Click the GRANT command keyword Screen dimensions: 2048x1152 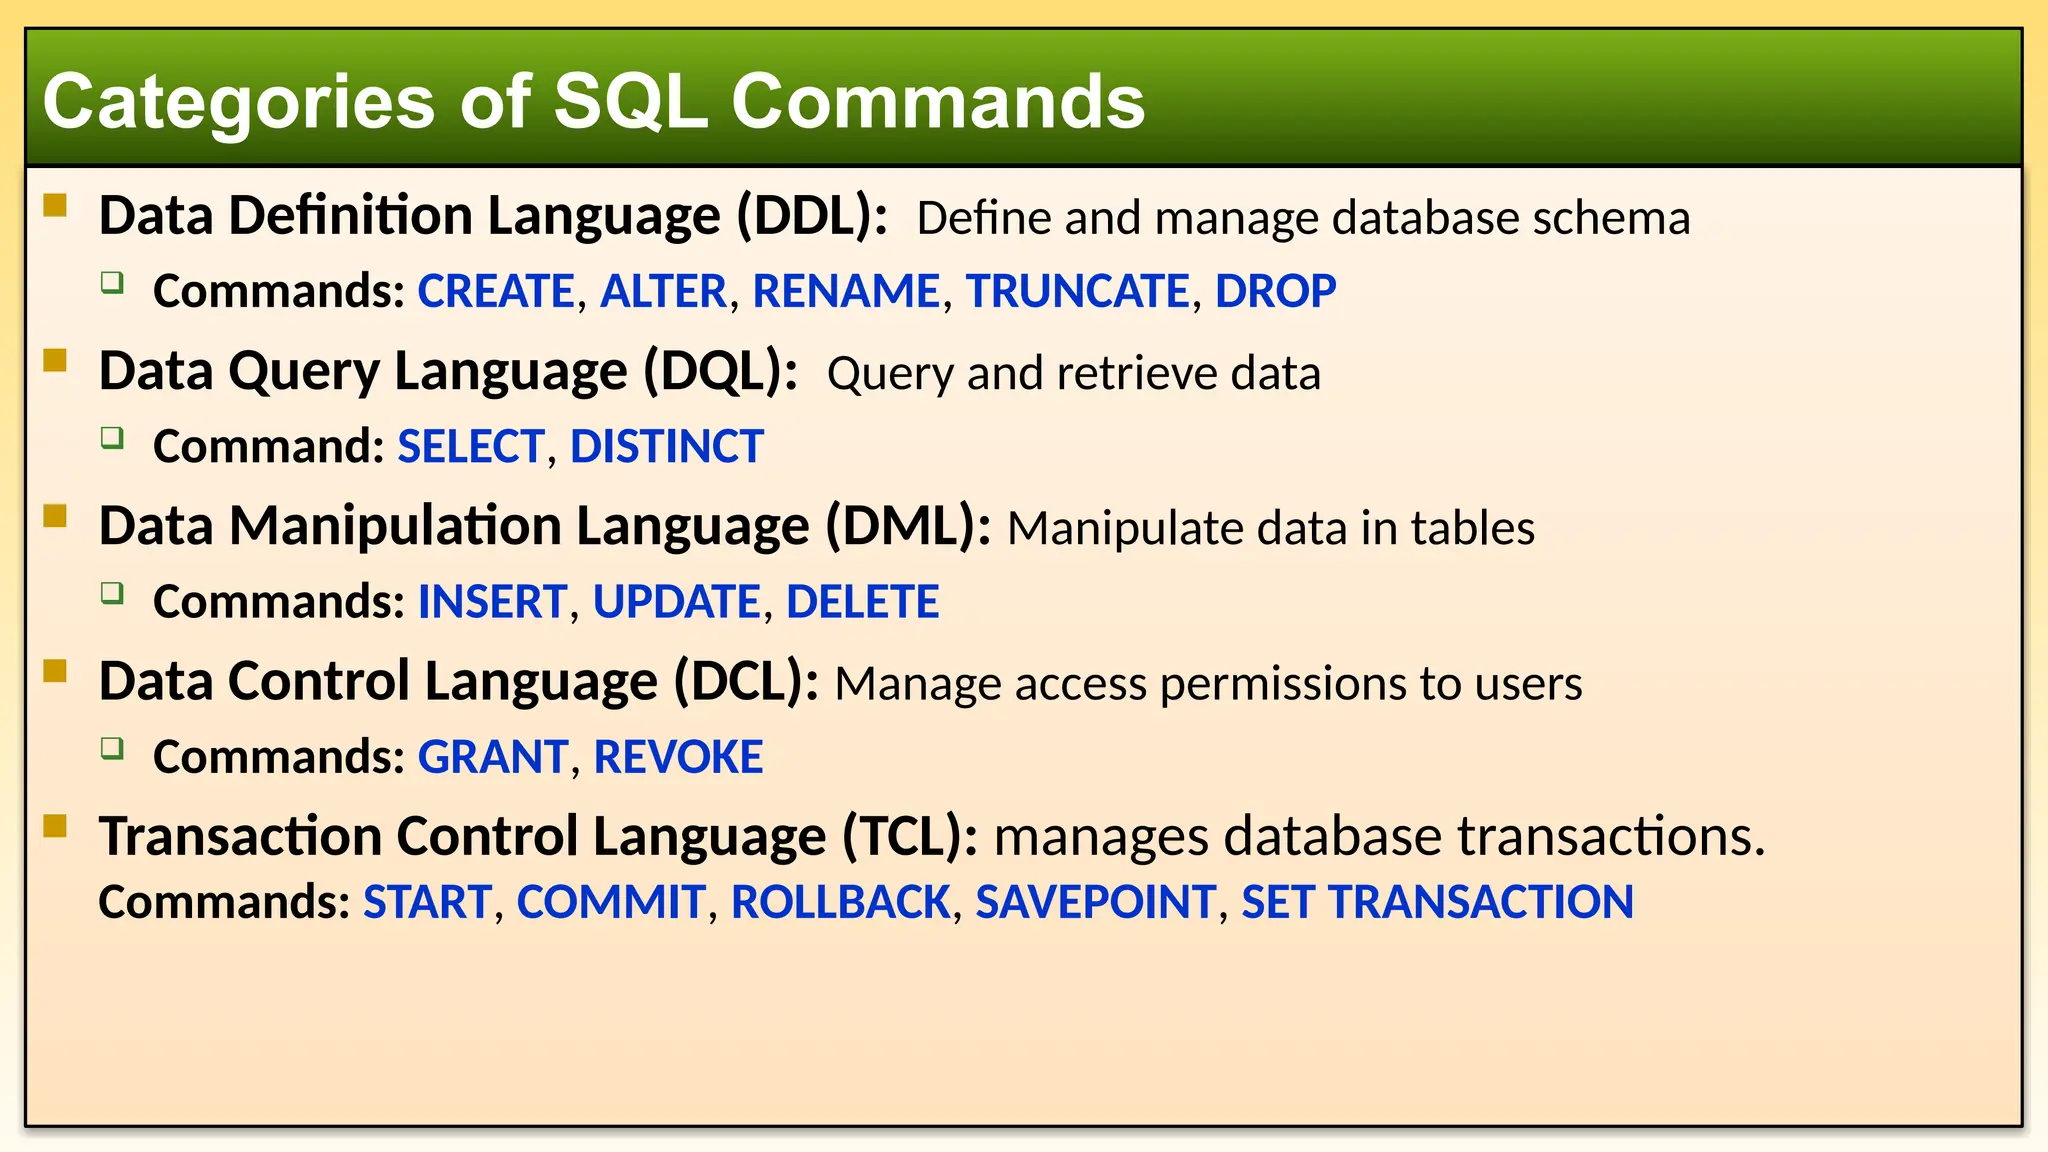click(x=493, y=756)
